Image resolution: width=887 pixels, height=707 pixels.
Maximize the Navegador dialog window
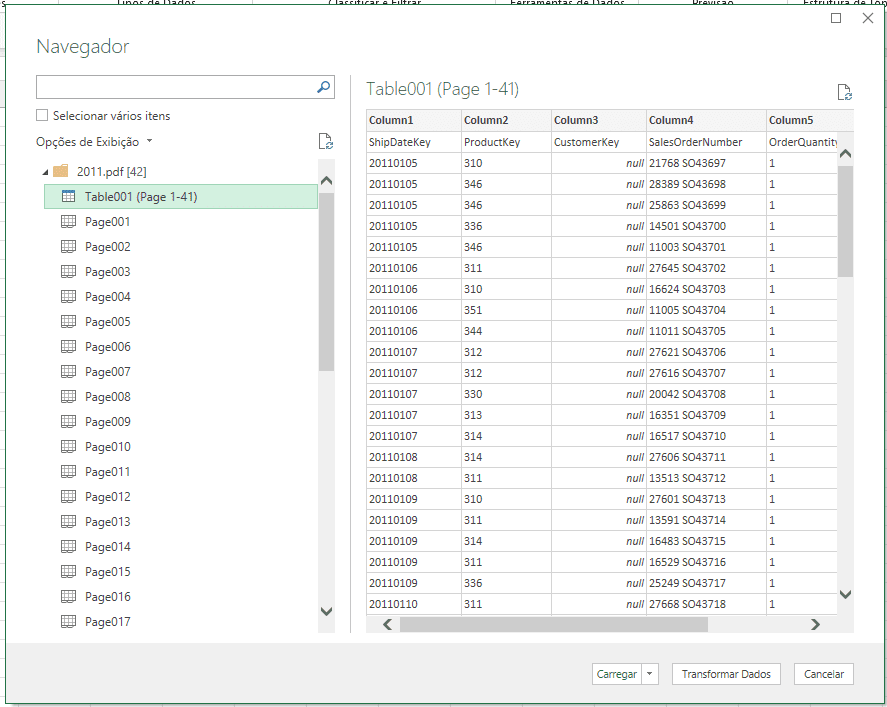click(x=836, y=18)
